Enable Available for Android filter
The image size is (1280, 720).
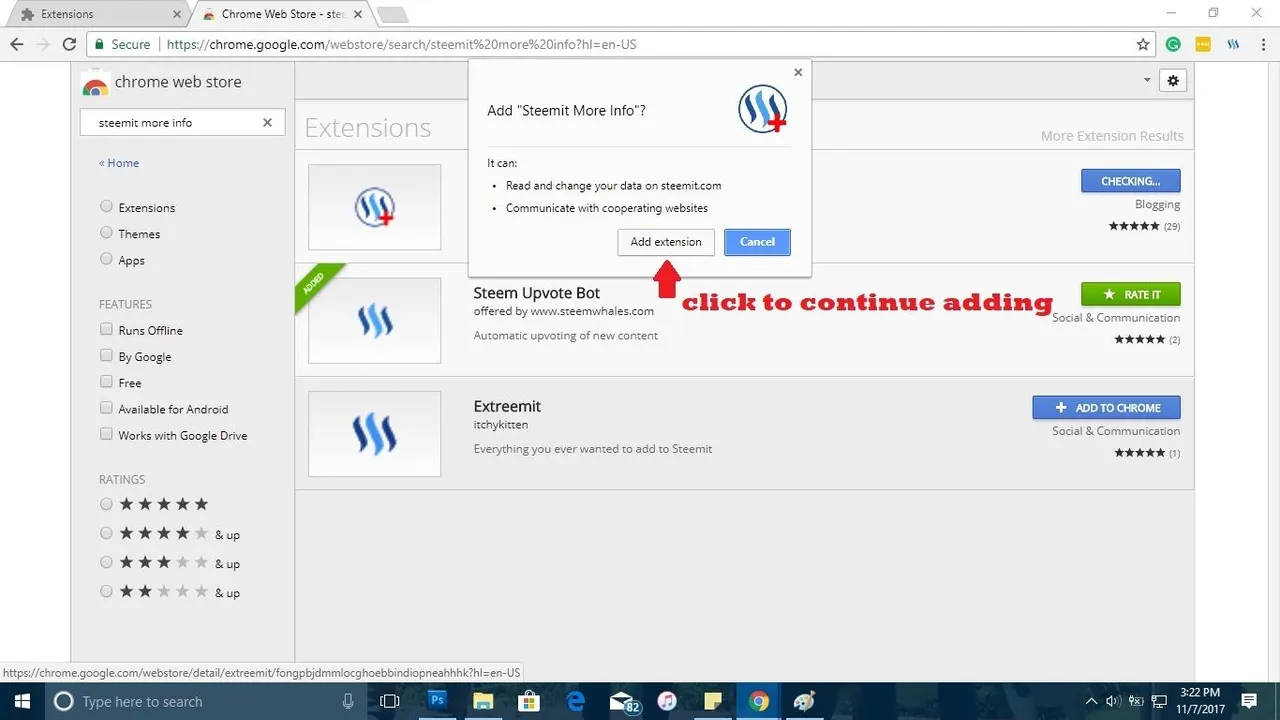tap(106, 408)
